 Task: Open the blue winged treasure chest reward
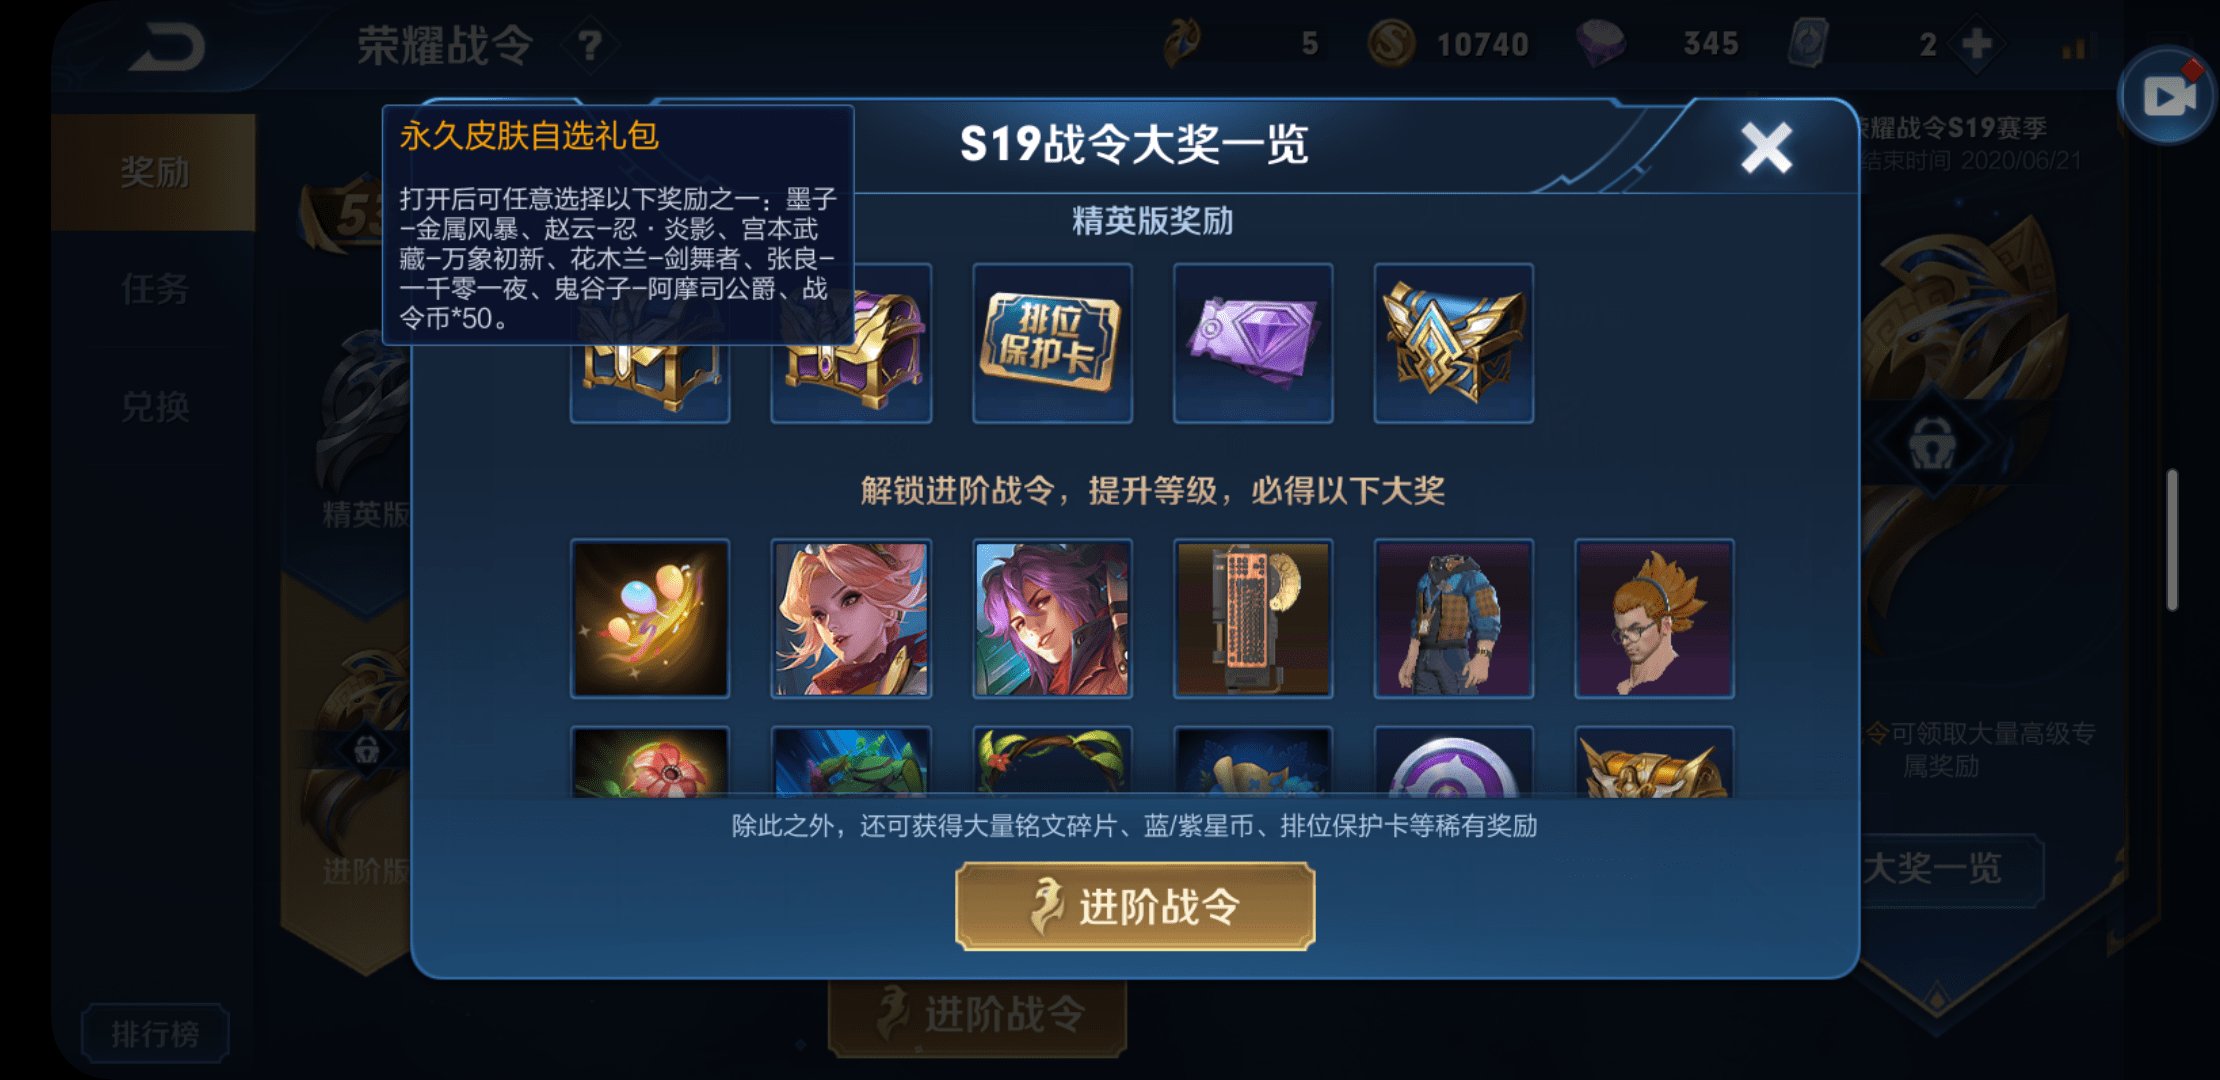click(1454, 343)
